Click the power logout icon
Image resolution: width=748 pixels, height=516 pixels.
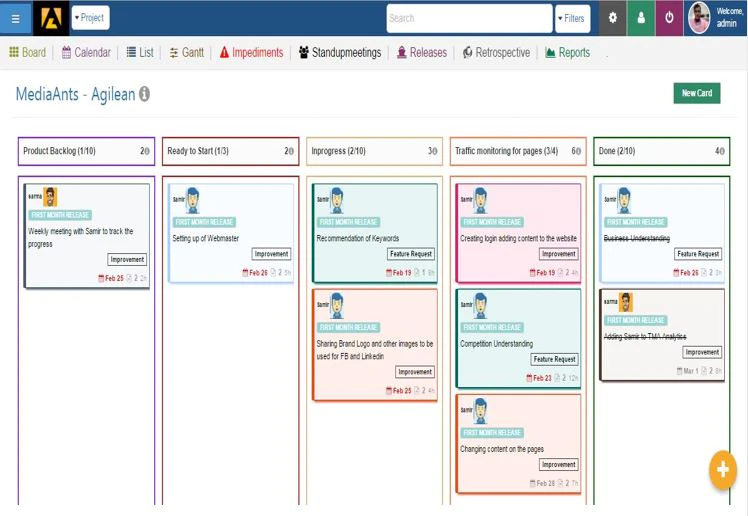pos(669,18)
